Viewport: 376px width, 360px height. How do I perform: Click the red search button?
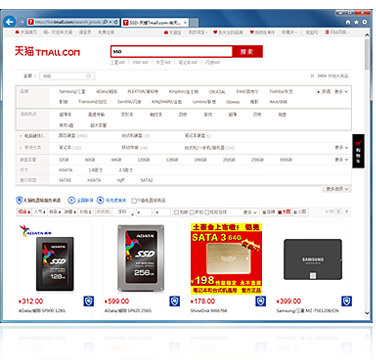247,52
